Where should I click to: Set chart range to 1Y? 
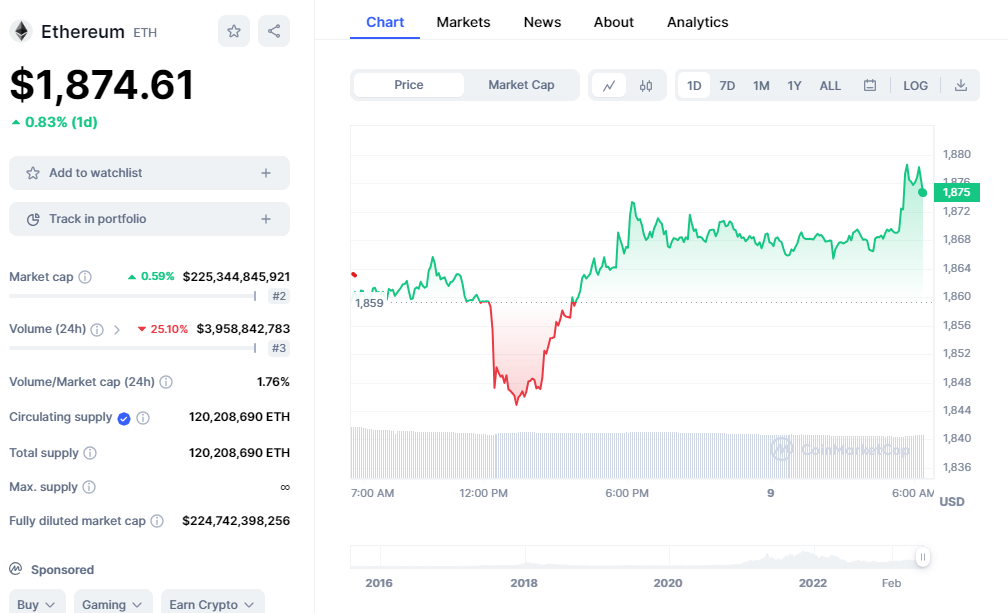pyautogui.click(x=795, y=85)
